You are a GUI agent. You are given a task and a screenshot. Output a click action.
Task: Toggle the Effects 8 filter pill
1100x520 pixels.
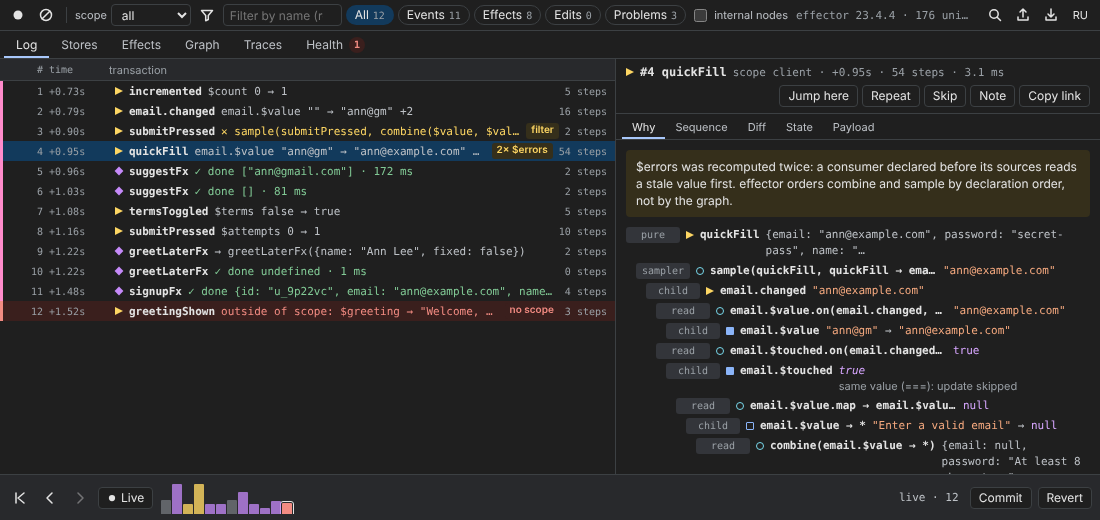click(x=507, y=15)
